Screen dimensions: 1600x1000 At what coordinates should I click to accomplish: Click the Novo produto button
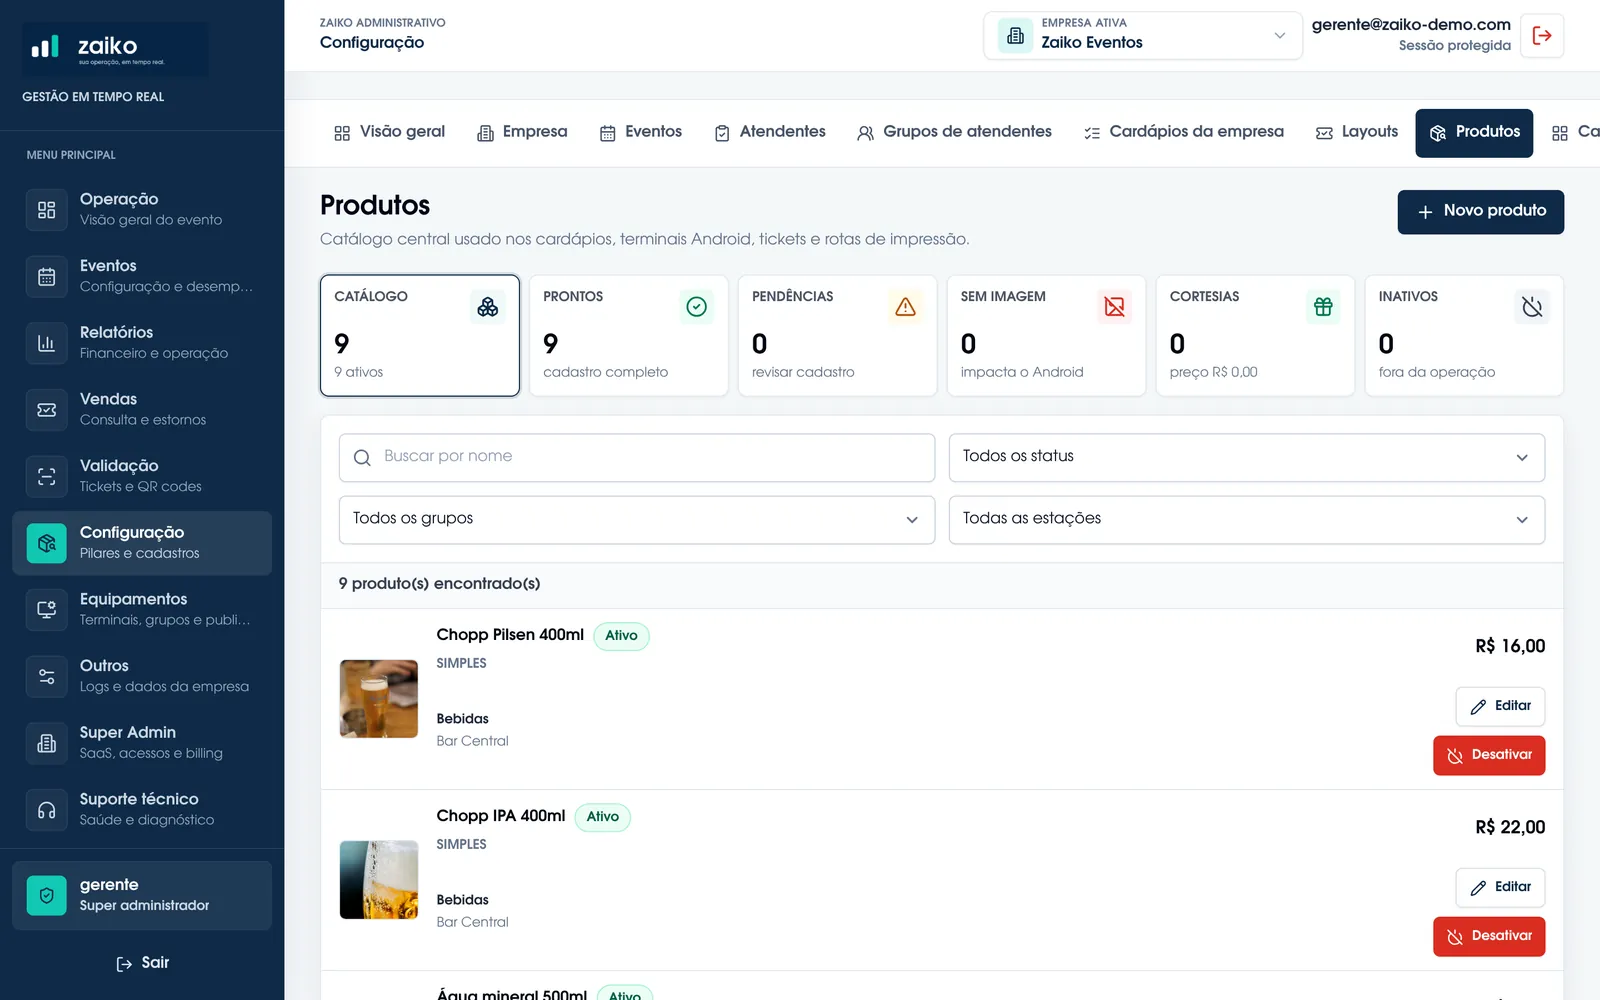1481,212
